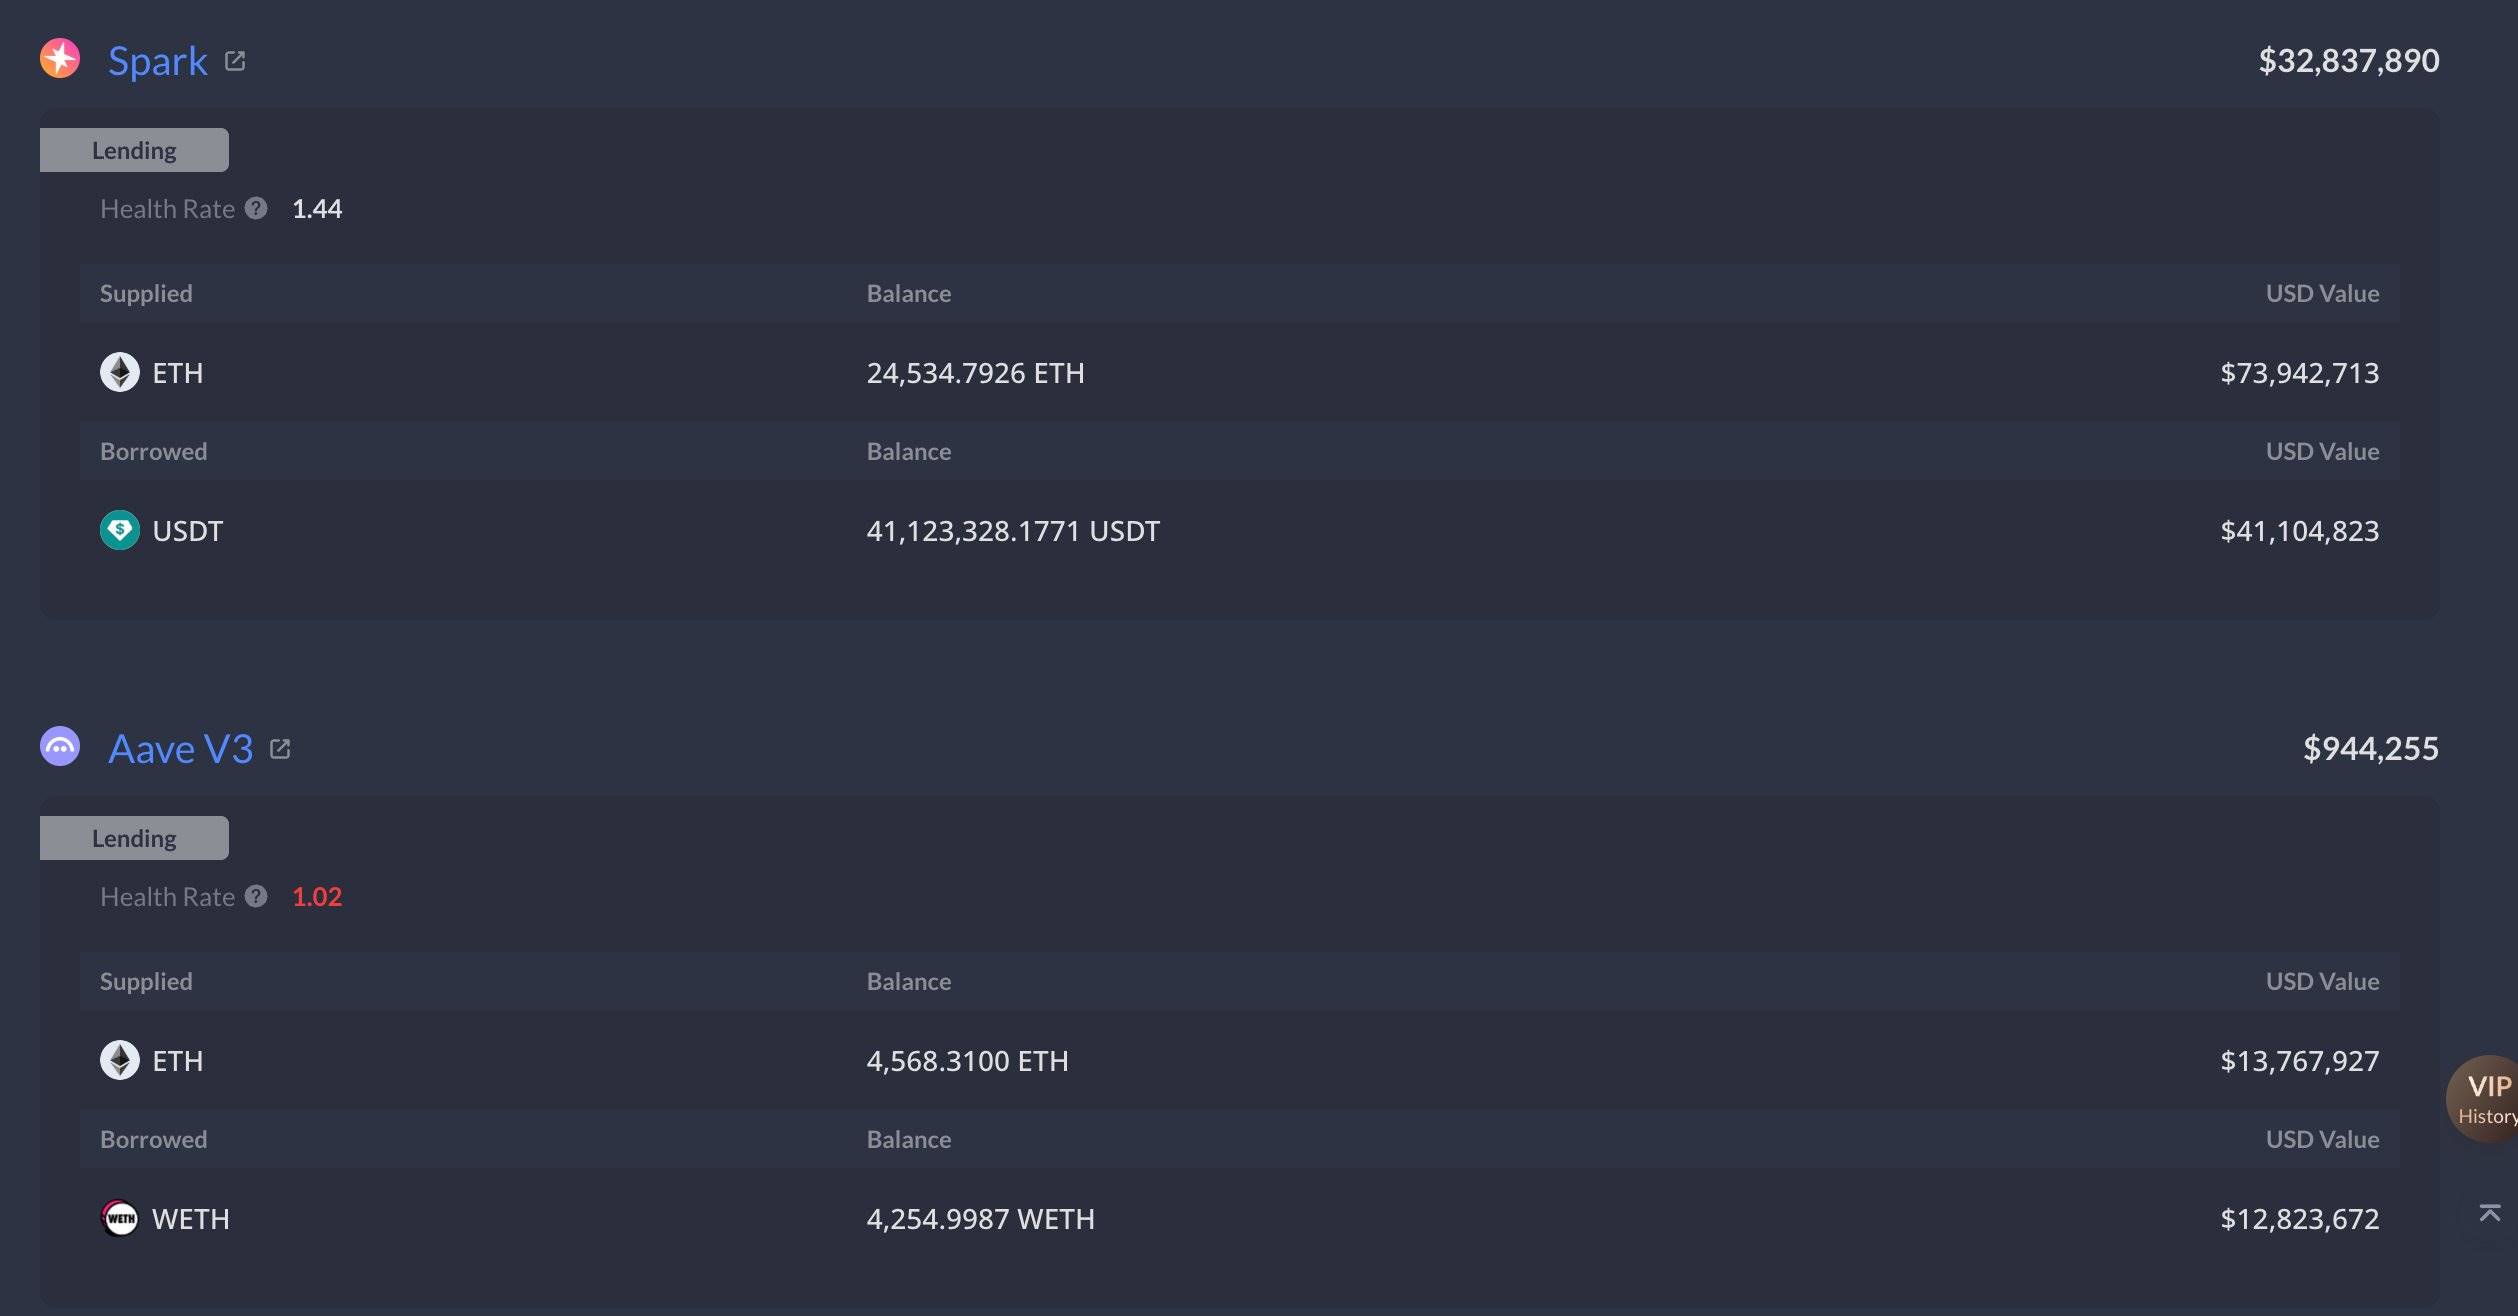2518x1316 pixels.
Task: Click the red 1.02 health rate value
Action: click(317, 897)
